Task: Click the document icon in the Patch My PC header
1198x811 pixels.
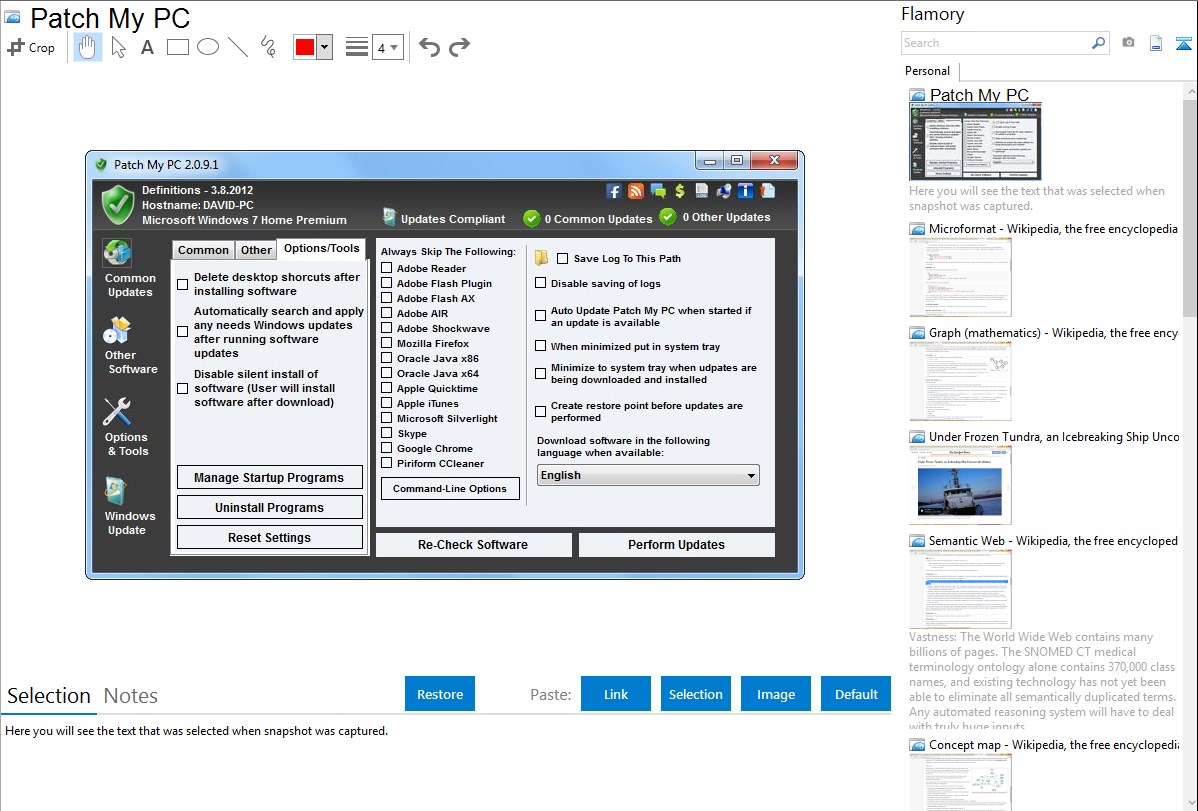Action: pos(767,191)
